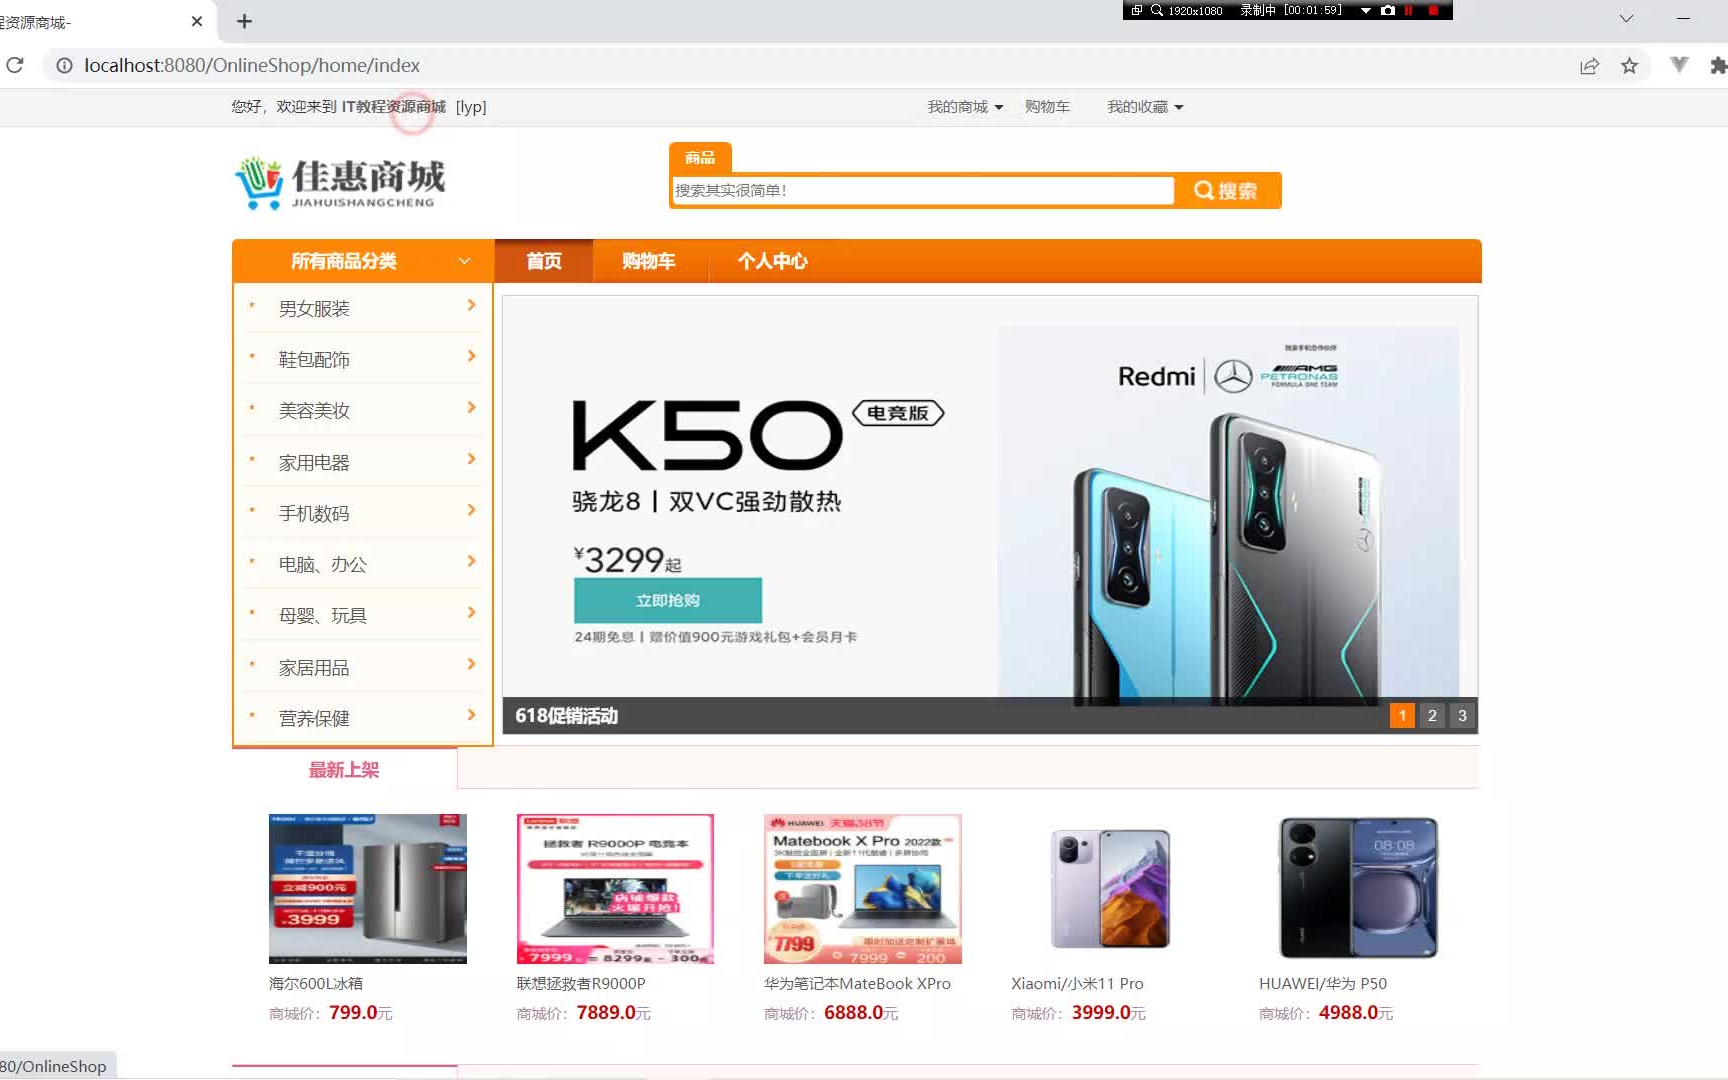
Task: Open 购物车 in the orange nav bar
Action: tap(648, 261)
